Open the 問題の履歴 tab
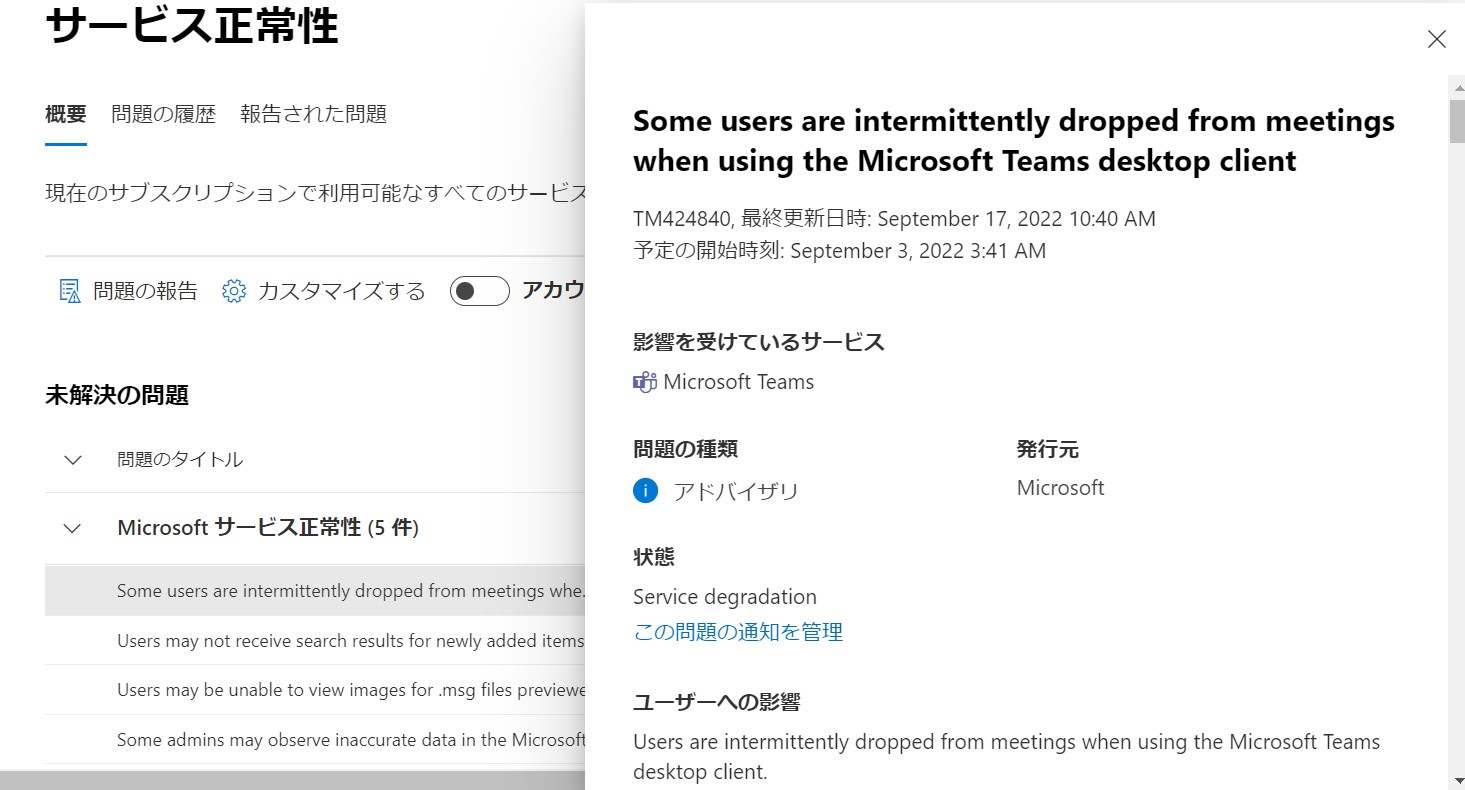The height and width of the screenshot is (790, 1465). click(x=163, y=114)
